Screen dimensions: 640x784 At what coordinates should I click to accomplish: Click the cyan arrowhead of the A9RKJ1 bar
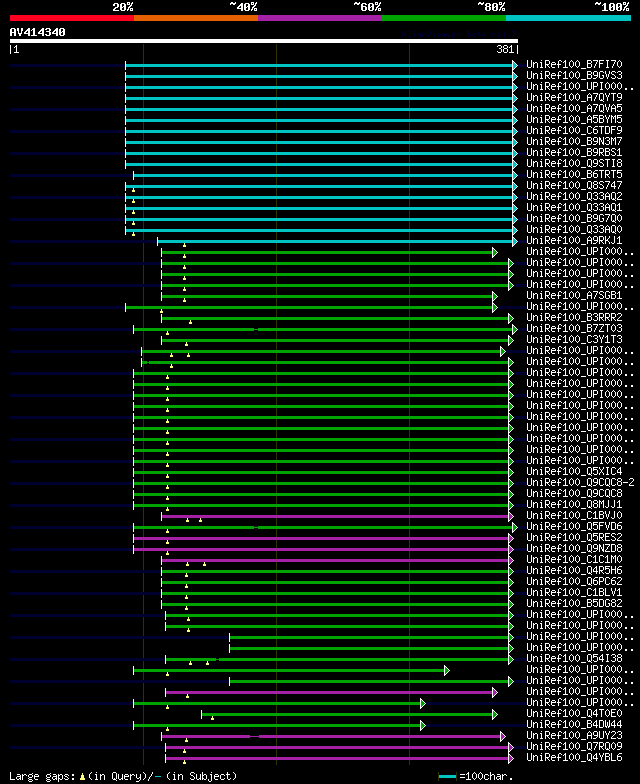515,242
